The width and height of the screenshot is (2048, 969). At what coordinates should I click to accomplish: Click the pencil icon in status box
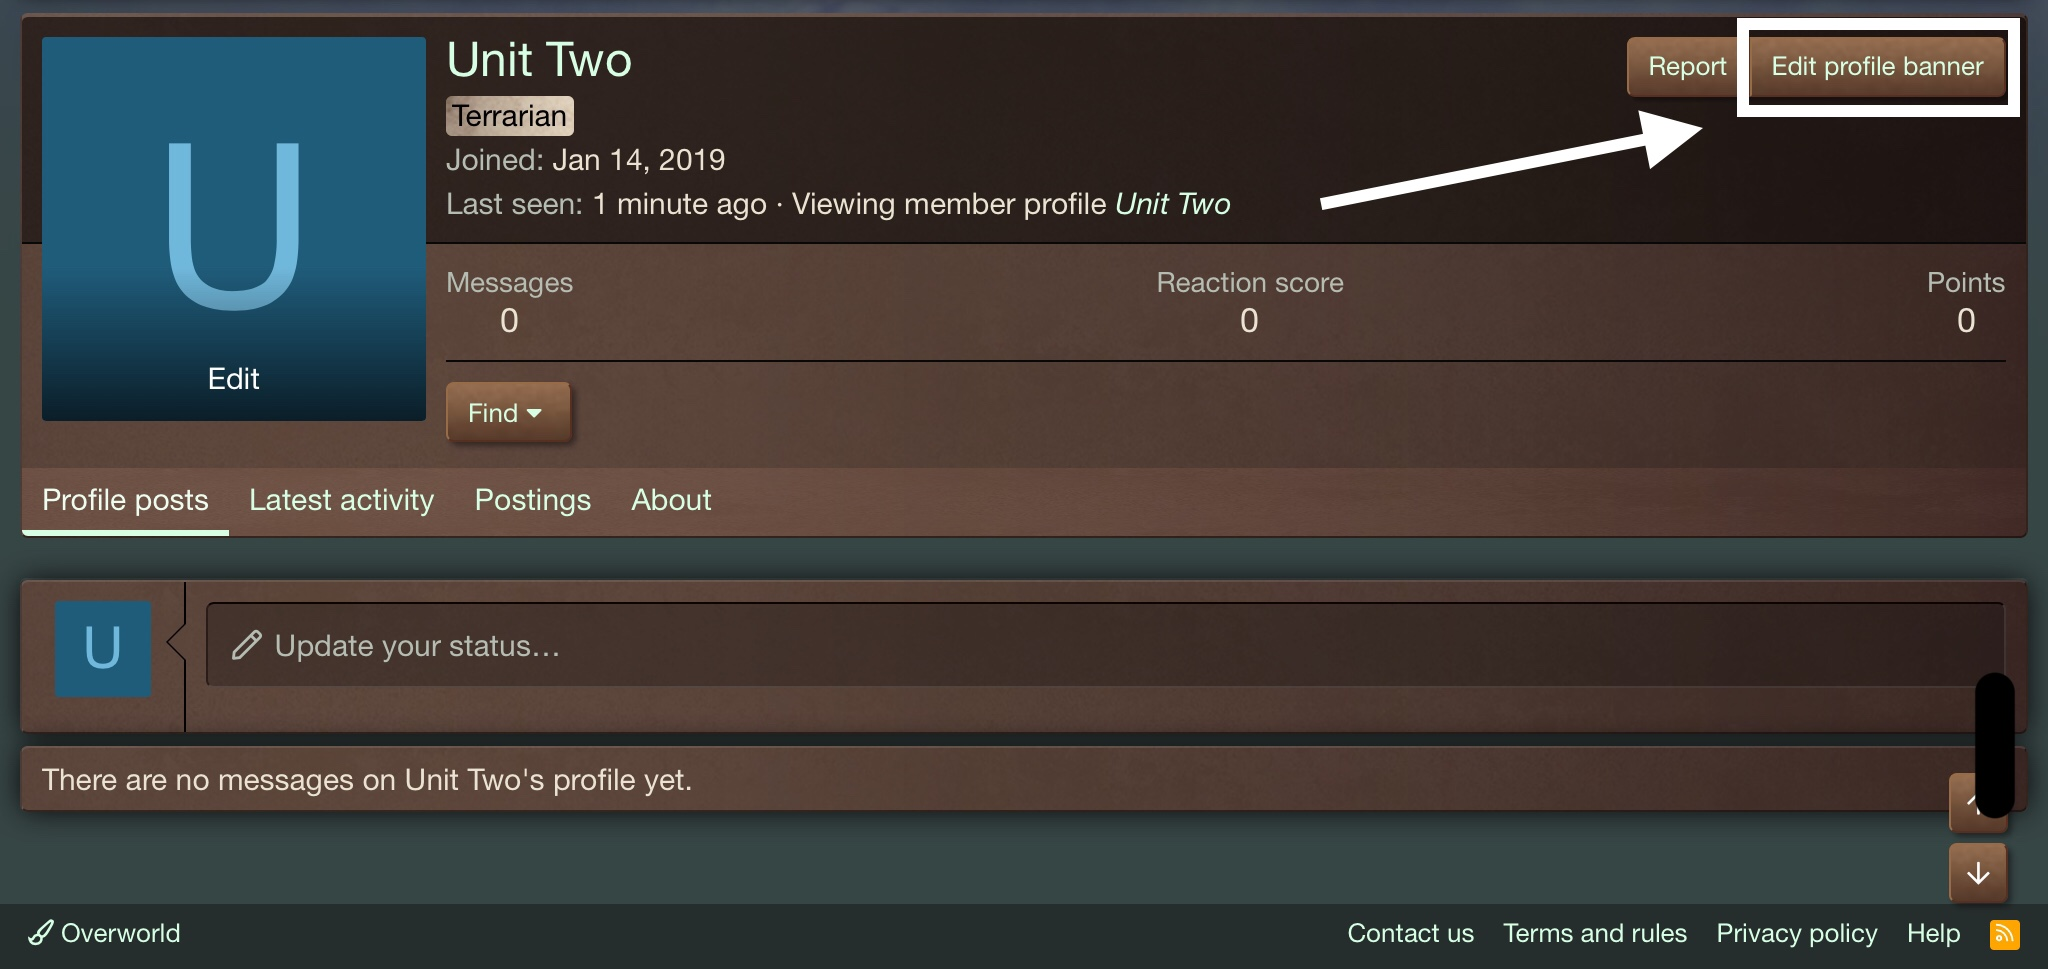click(x=246, y=645)
